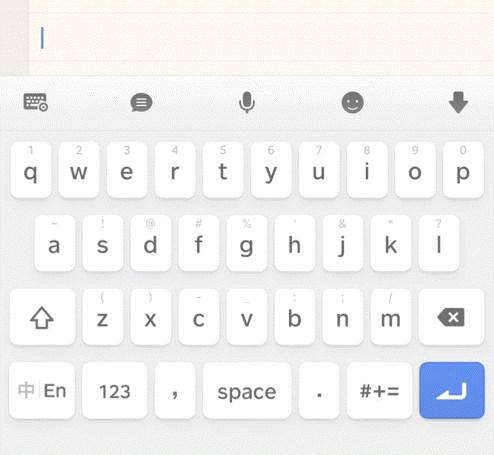Toggle the shift caps arrow key
Screen dimensions: 494x455
click(42, 317)
